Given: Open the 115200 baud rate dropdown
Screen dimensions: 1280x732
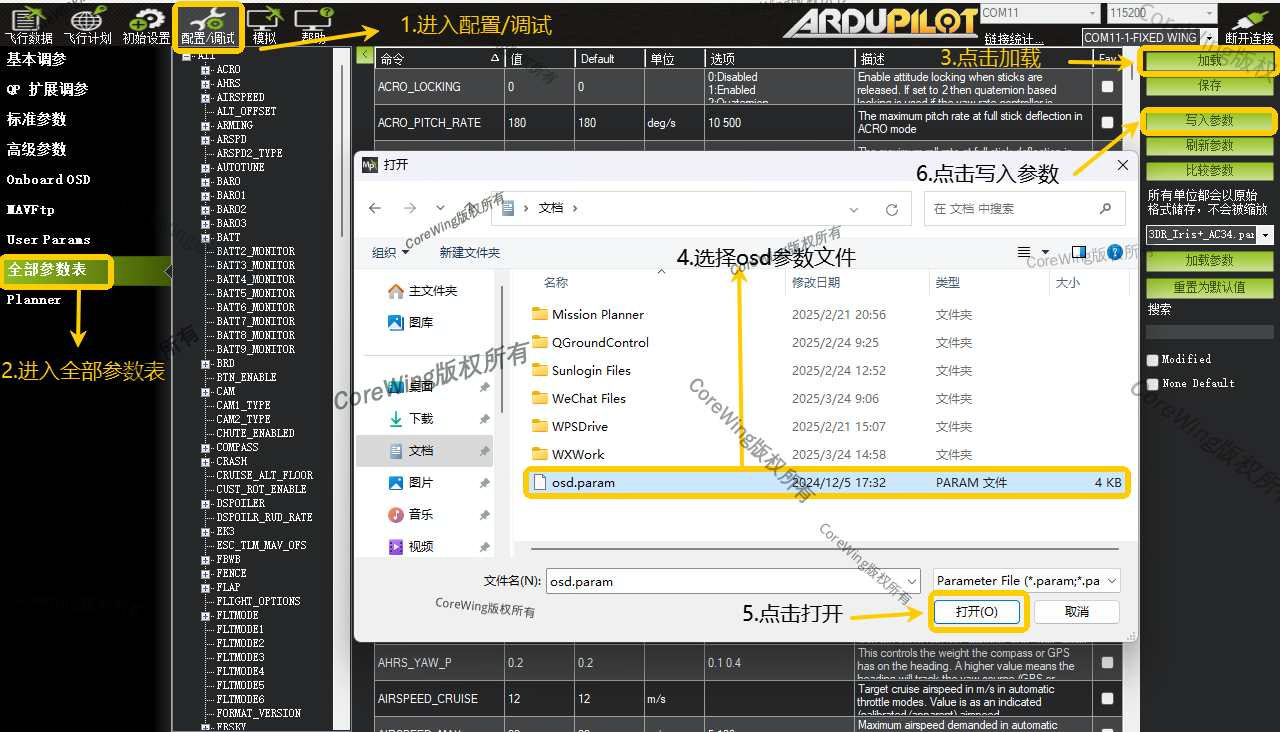Looking at the screenshot, I should [x=1160, y=13].
